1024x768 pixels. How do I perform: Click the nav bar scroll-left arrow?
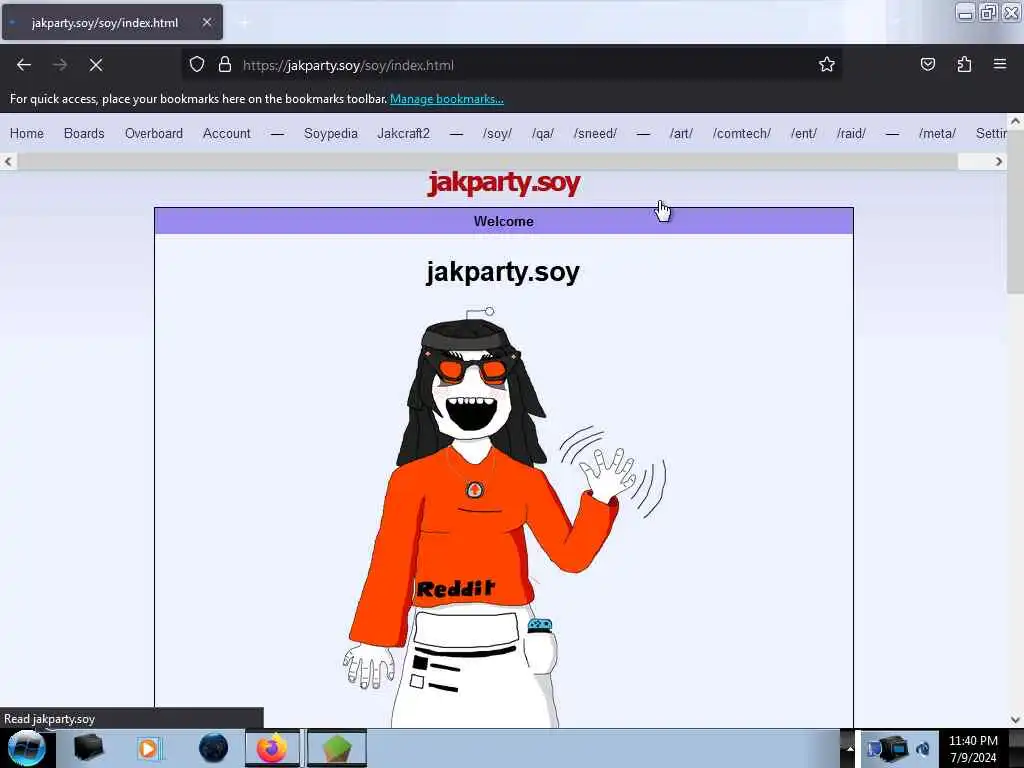click(x=8, y=161)
